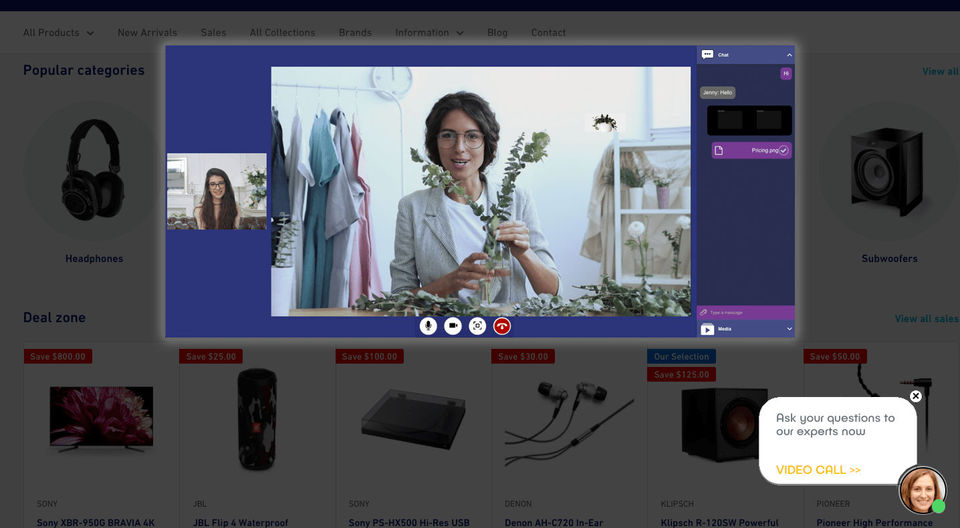This screenshot has width=960, height=528.
Task: Start a VIDEO CALL from the popup
Action: click(818, 470)
